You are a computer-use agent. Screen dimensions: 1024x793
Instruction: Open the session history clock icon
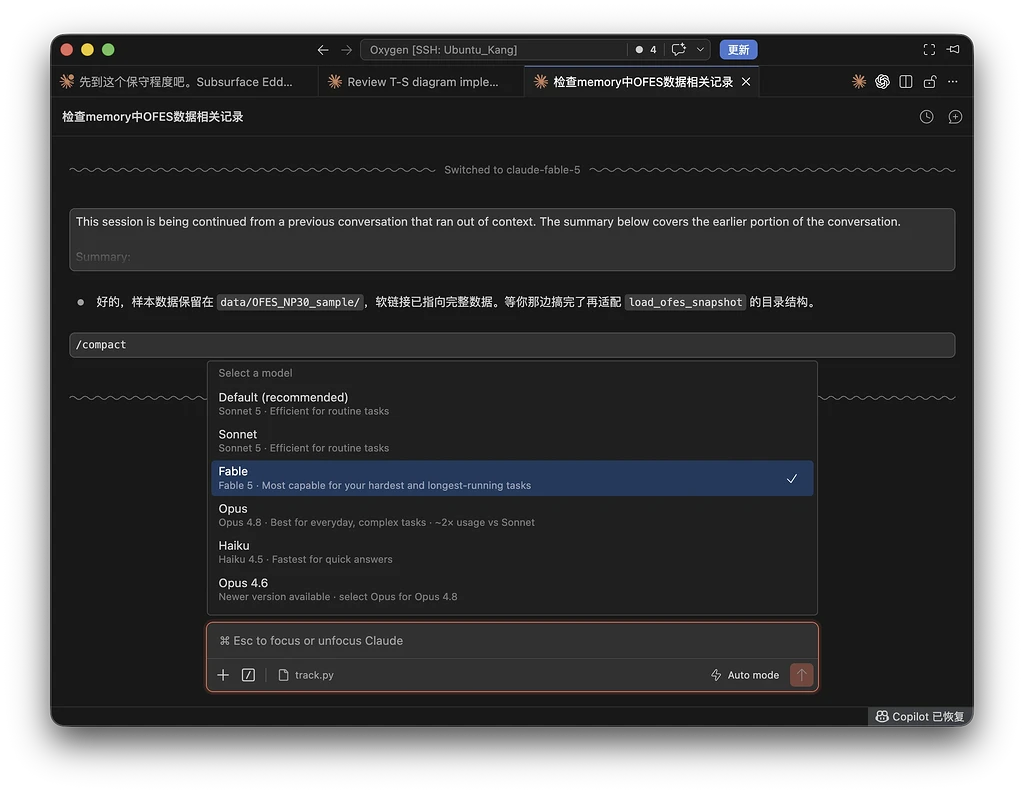pyautogui.click(x=926, y=117)
